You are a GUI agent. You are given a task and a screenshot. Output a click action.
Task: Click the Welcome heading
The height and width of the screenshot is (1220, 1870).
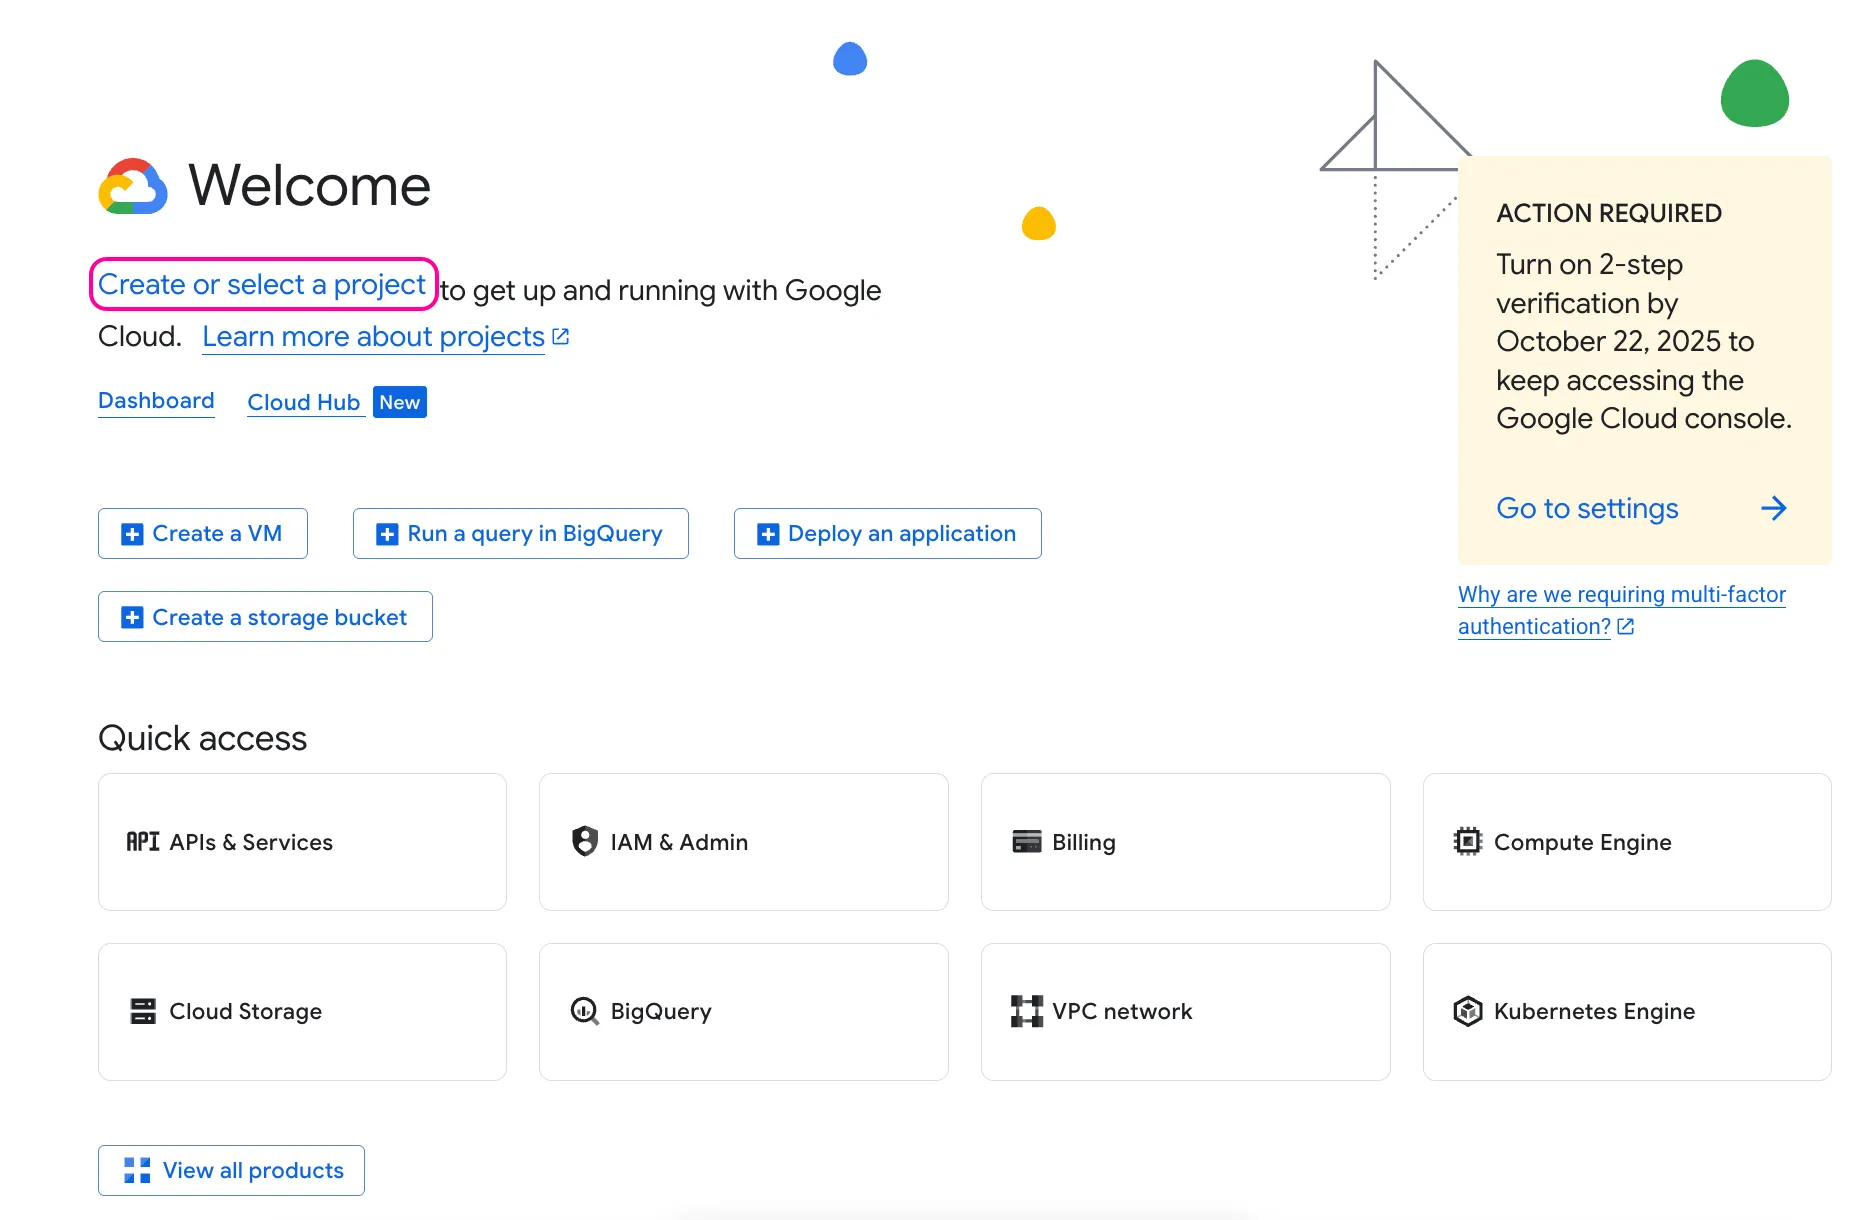click(x=310, y=186)
